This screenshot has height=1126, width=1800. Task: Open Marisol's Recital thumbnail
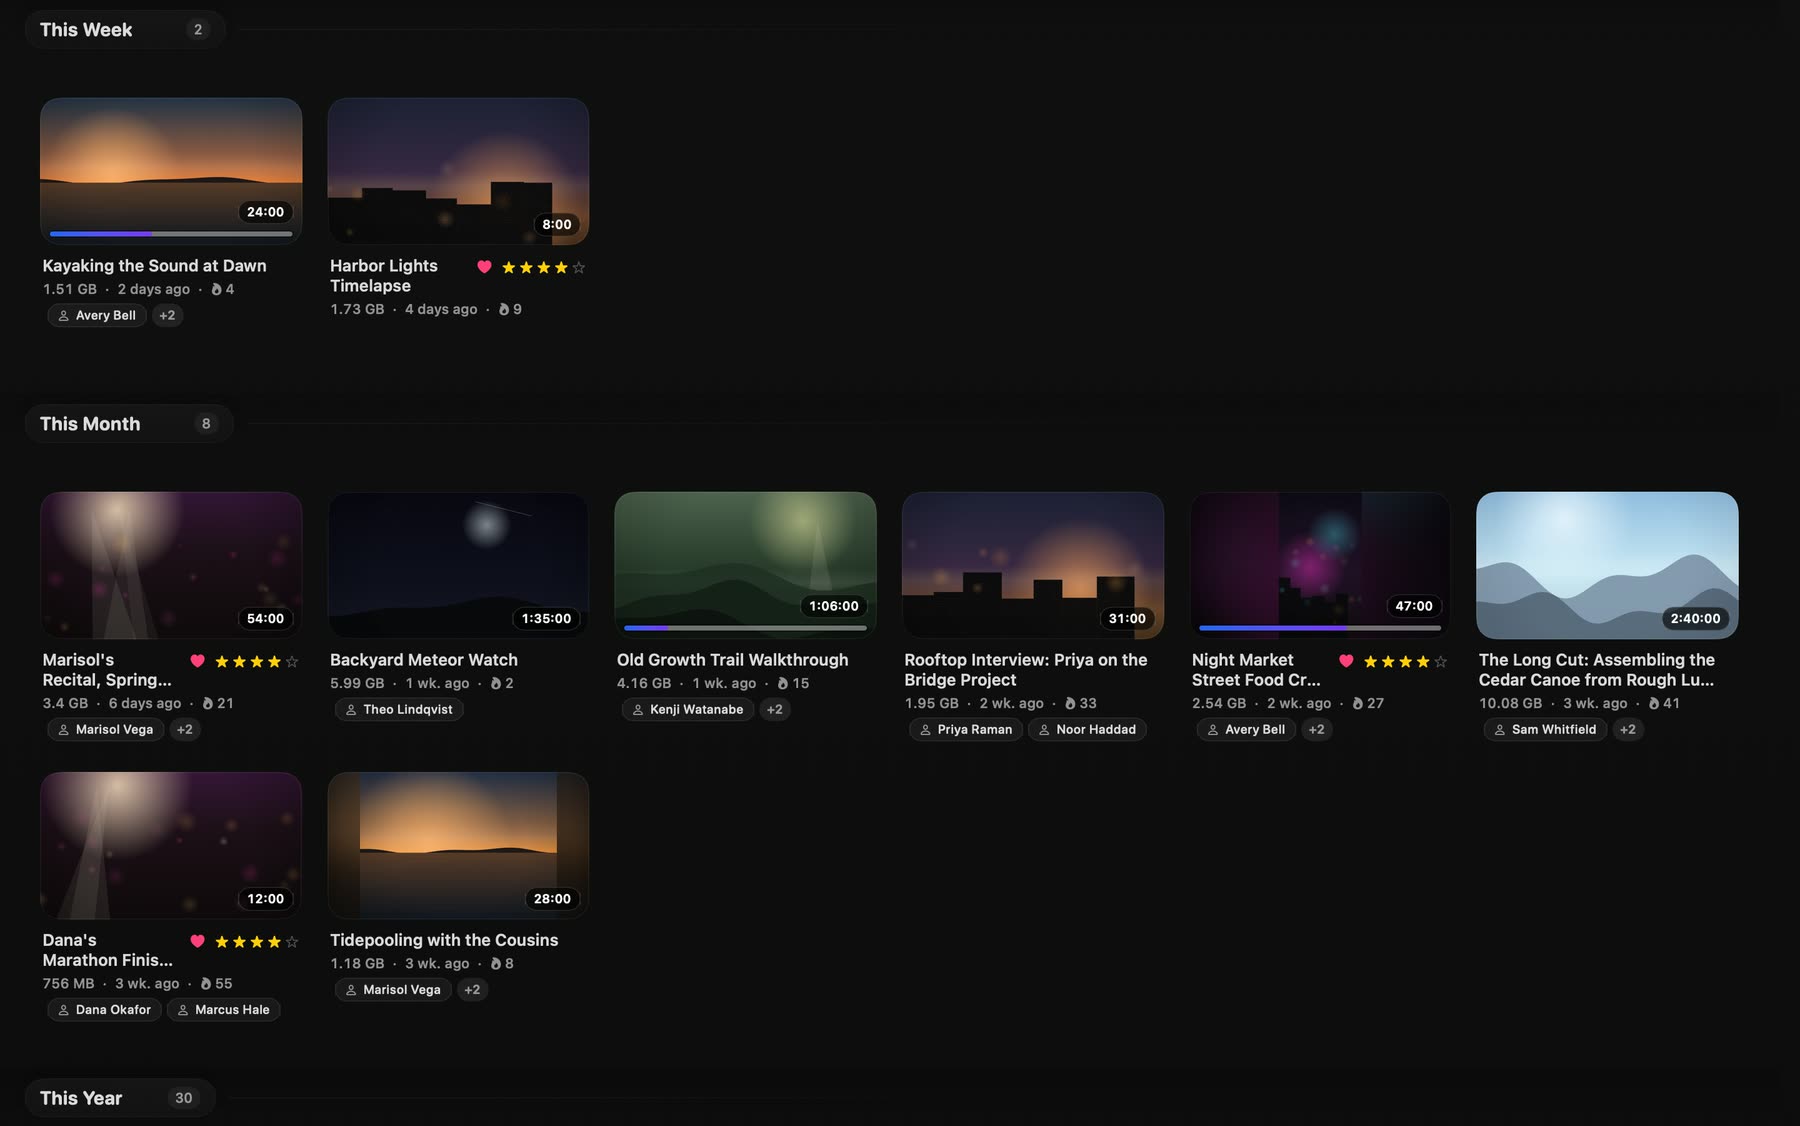click(171, 565)
